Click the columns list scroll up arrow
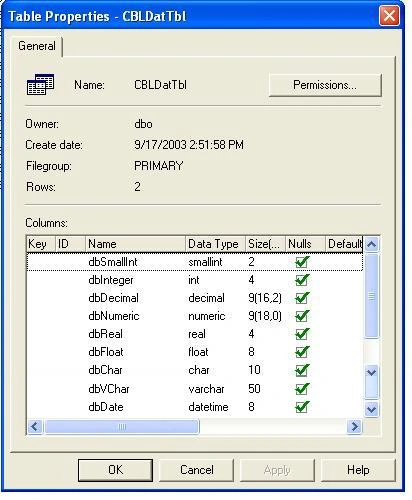 click(371, 245)
